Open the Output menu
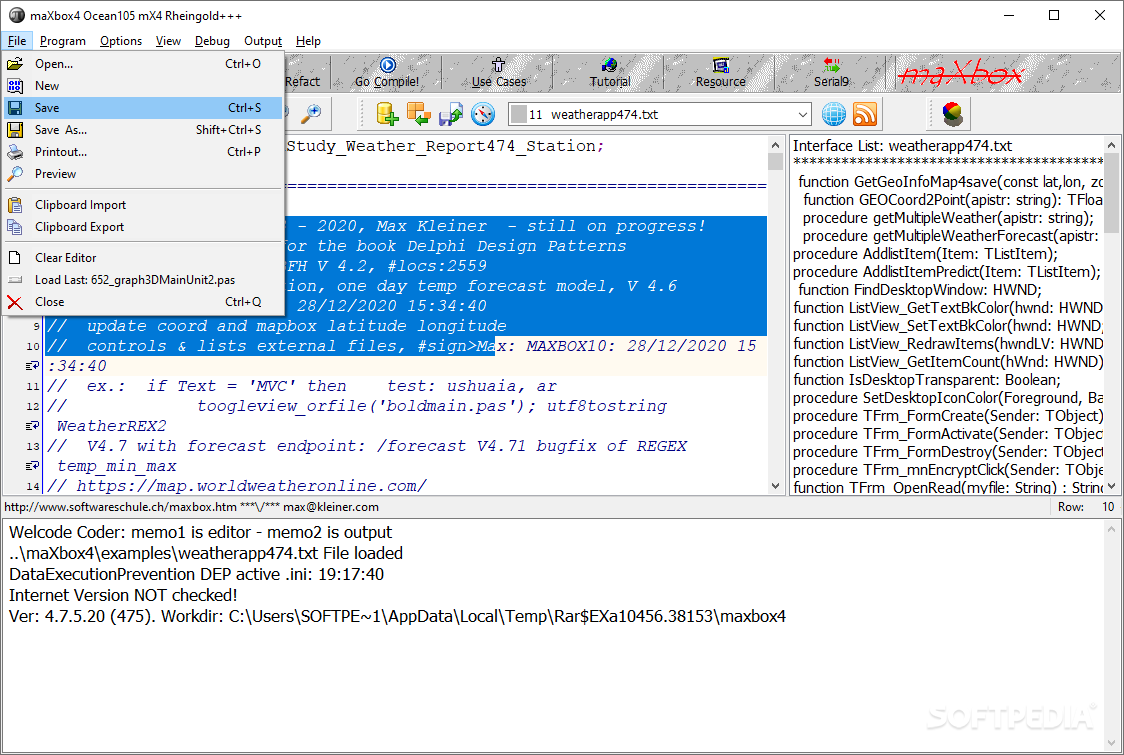The width and height of the screenshot is (1124, 755). 263,41
